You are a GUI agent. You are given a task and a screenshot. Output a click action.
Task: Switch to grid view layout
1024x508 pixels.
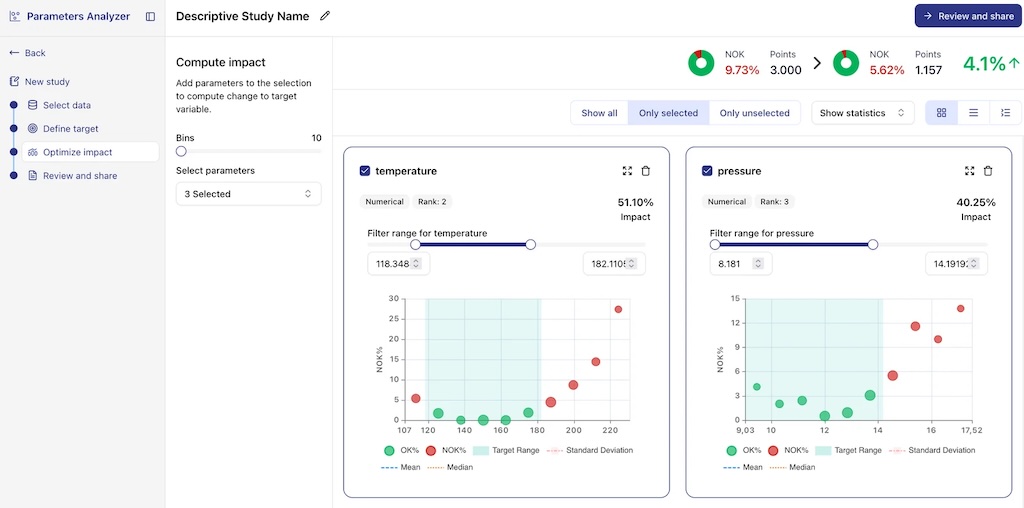pos(941,113)
